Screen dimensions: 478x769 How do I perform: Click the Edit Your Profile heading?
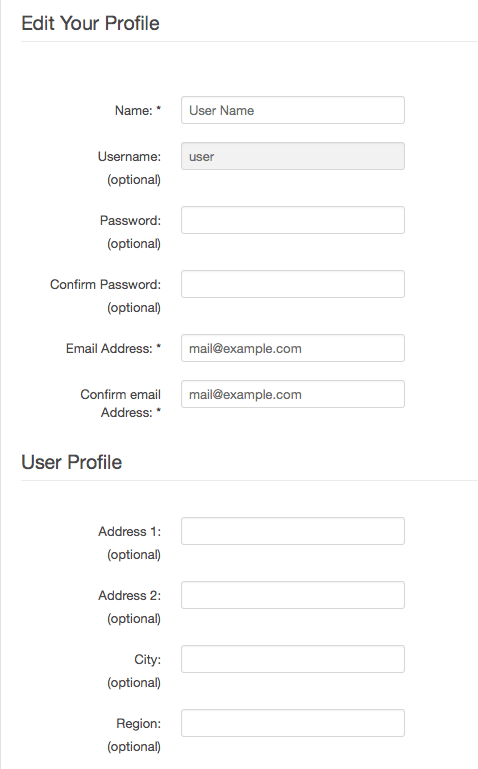point(90,24)
